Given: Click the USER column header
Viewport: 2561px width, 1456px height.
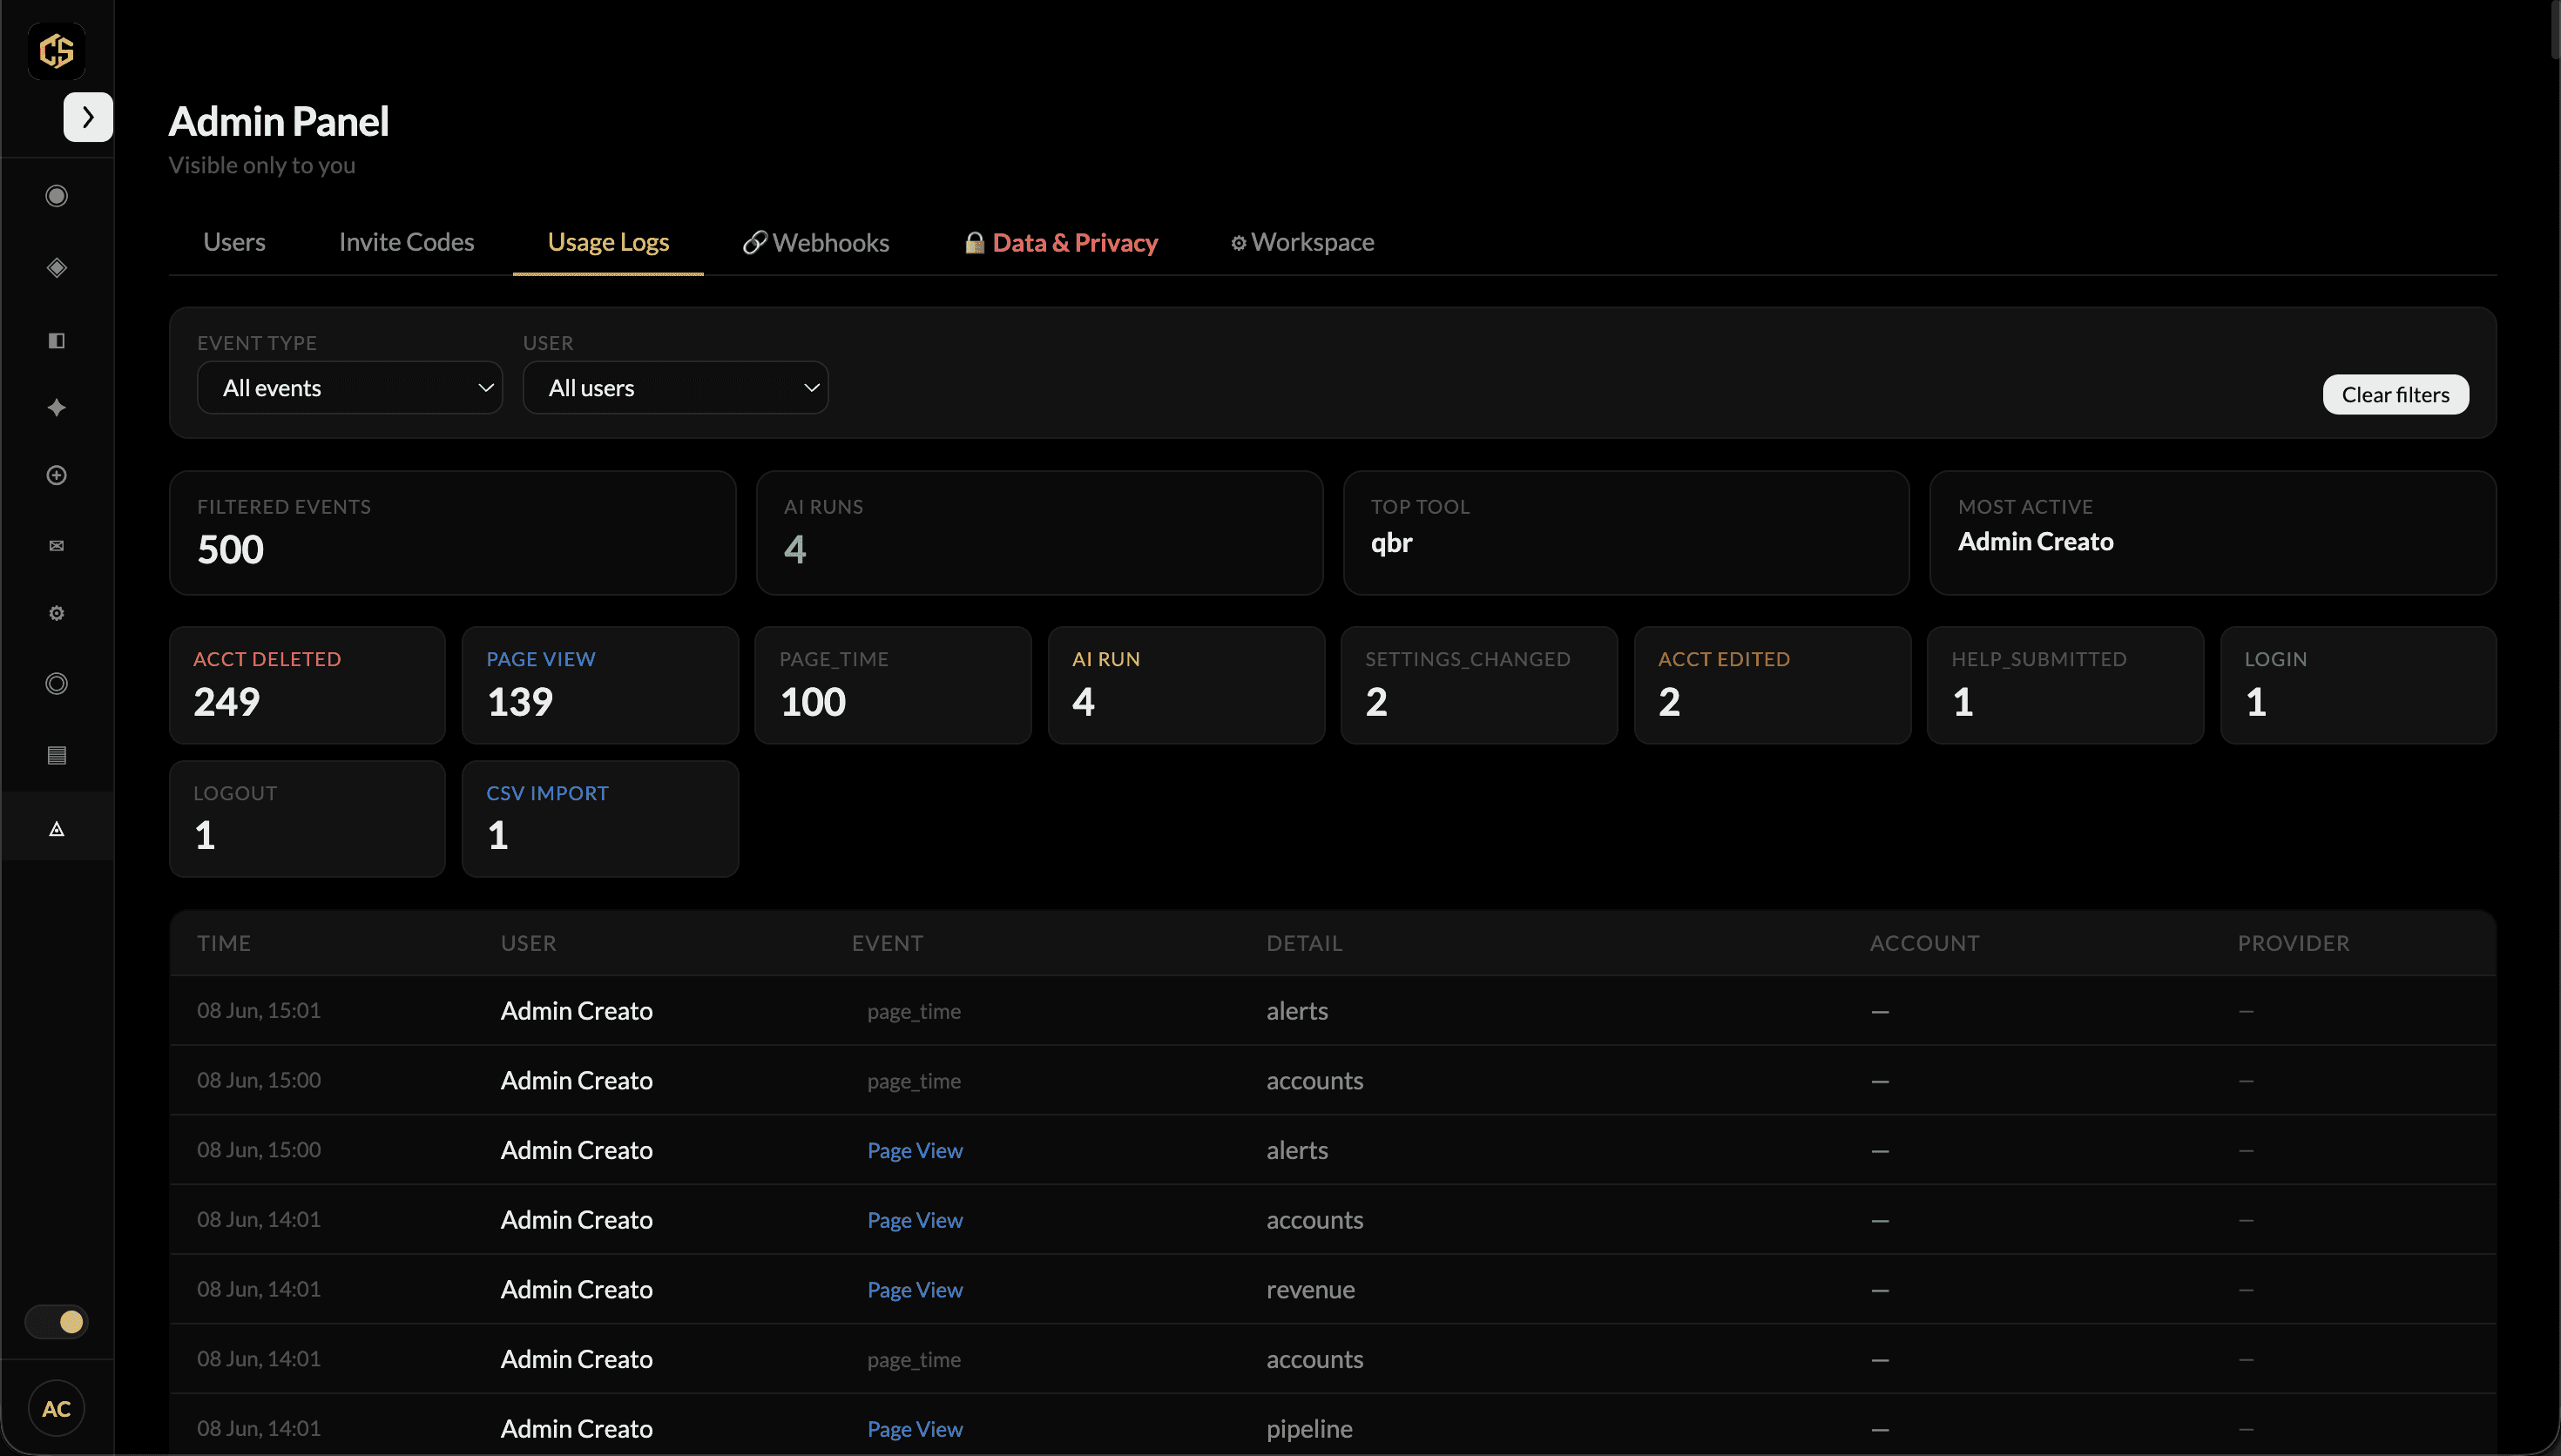Looking at the screenshot, I should [528, 943].
